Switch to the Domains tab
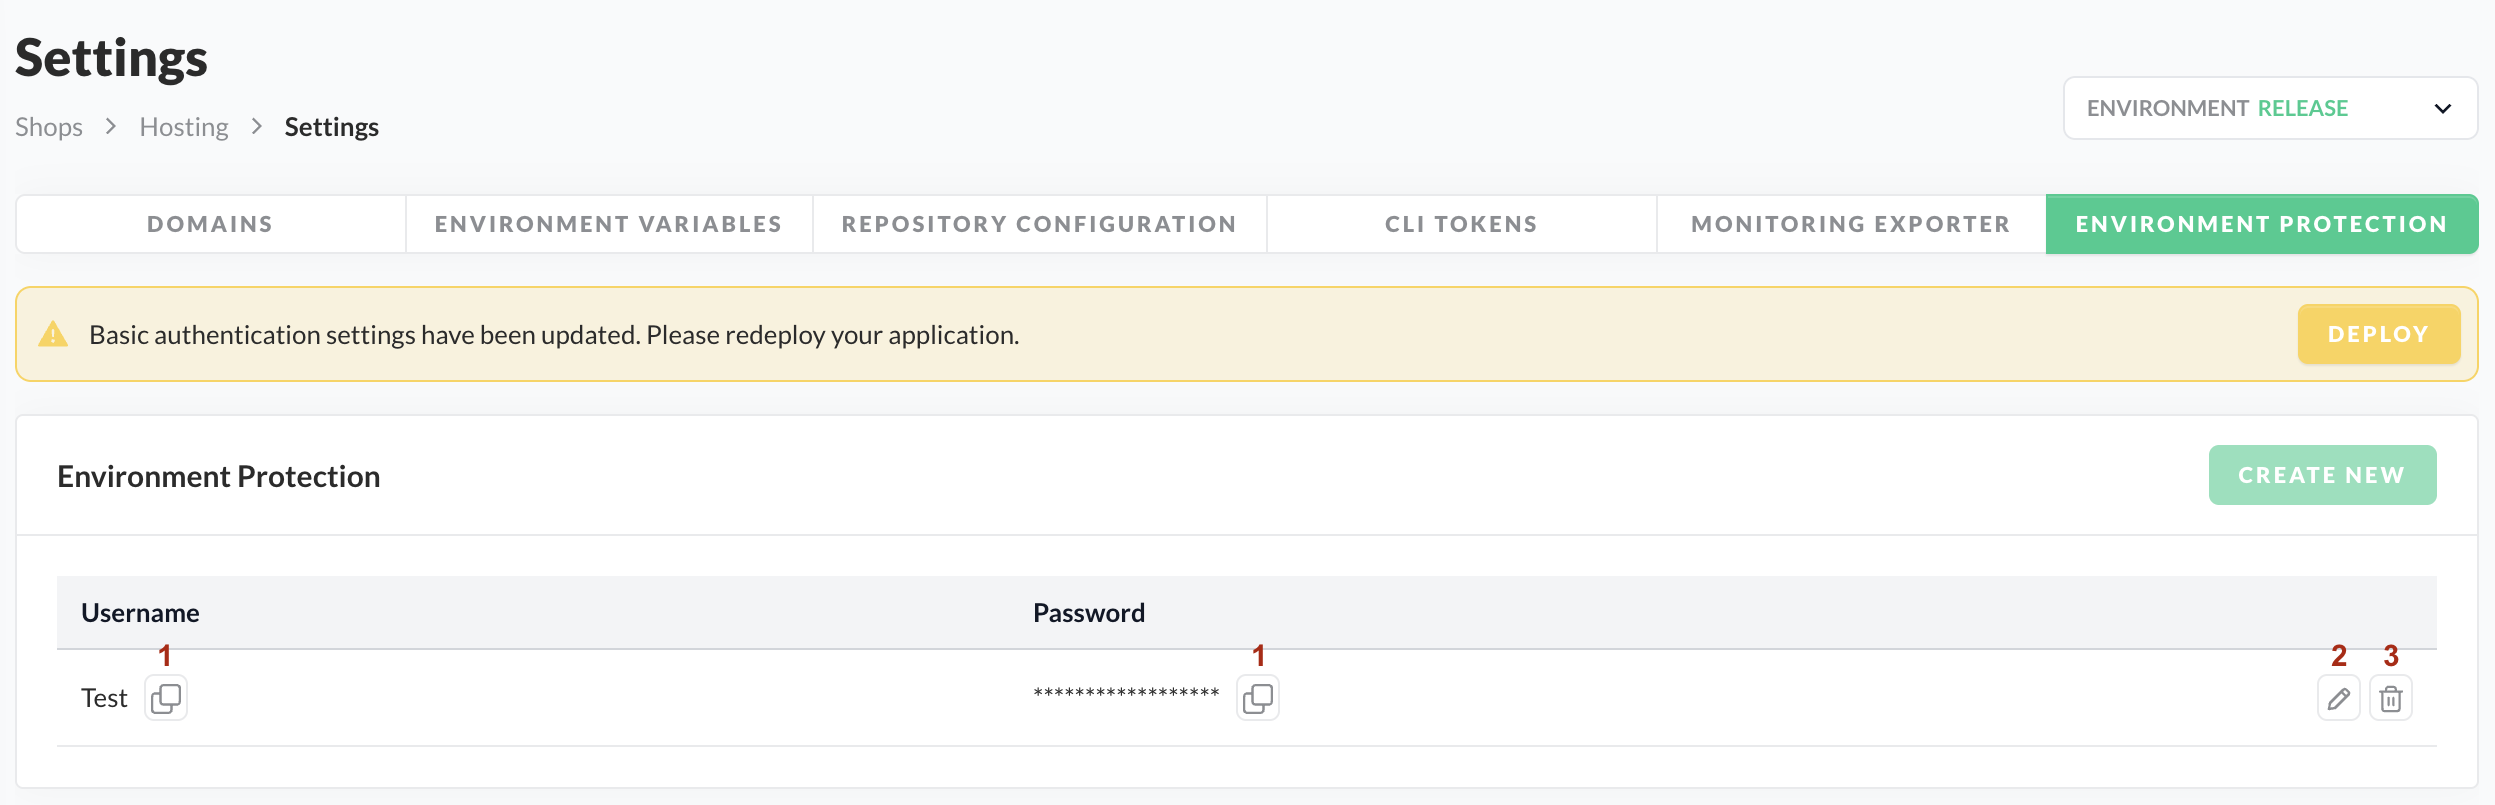 (x=210, y=224)
